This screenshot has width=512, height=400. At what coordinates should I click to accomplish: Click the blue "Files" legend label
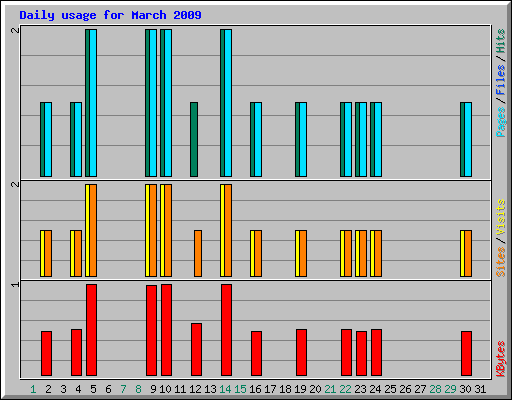(x=500, y=80)
